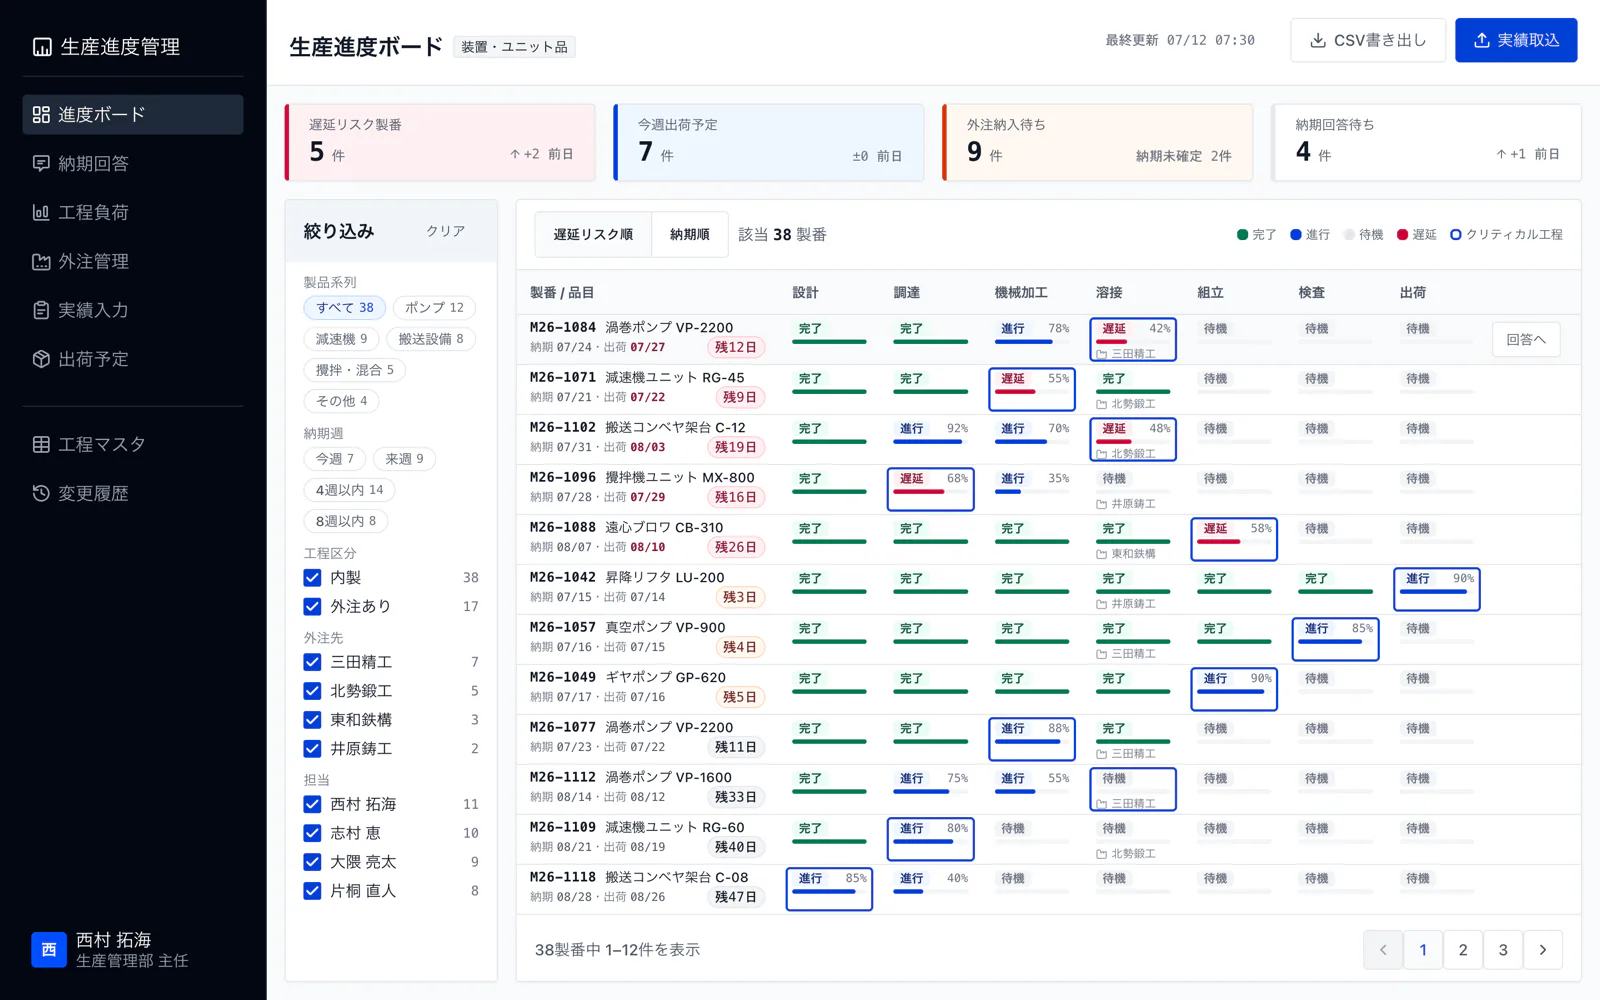Image resolution: width=1600 pixels, height=1000 pixels.
Task: Select 攪拌・混合 5 filter chip
Action: point(355,370)
